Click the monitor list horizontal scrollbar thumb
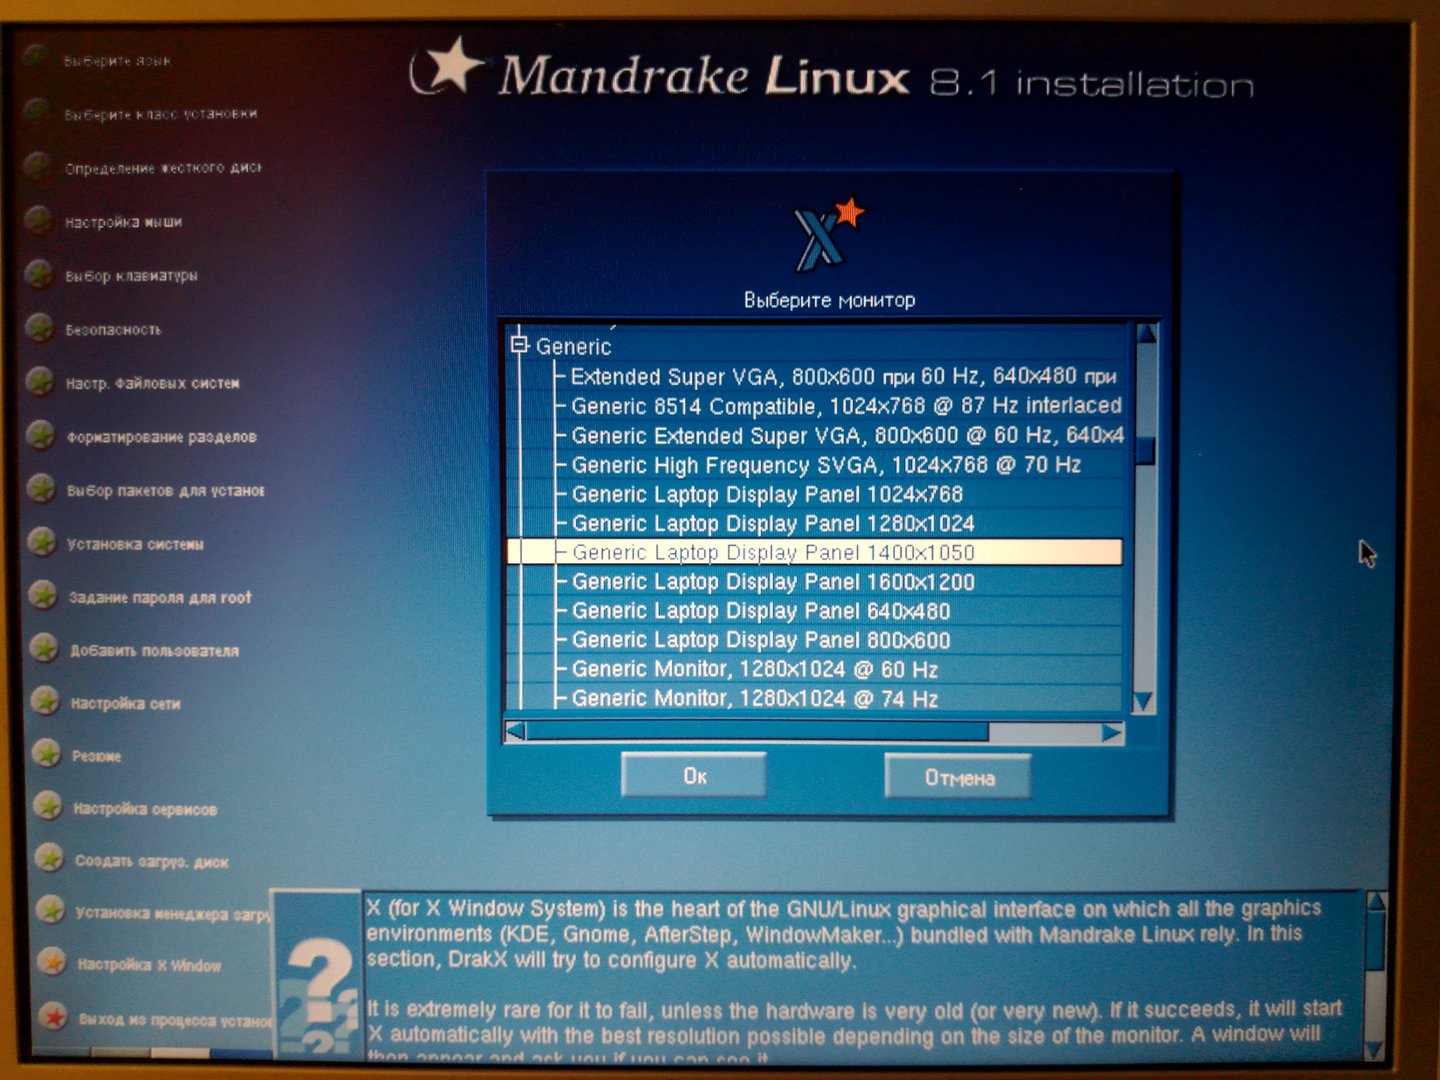Image resolution: width=1440 pixels, height=1080 pixels. [758, 733]
